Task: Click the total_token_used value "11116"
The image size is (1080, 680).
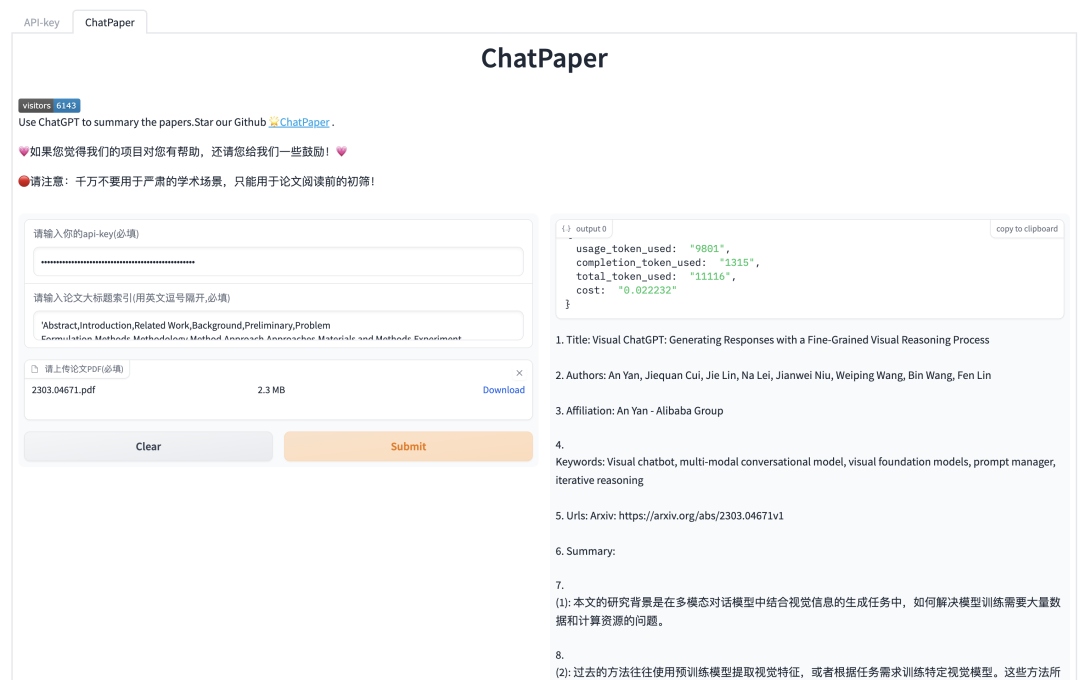Action: tap(709, 276)
